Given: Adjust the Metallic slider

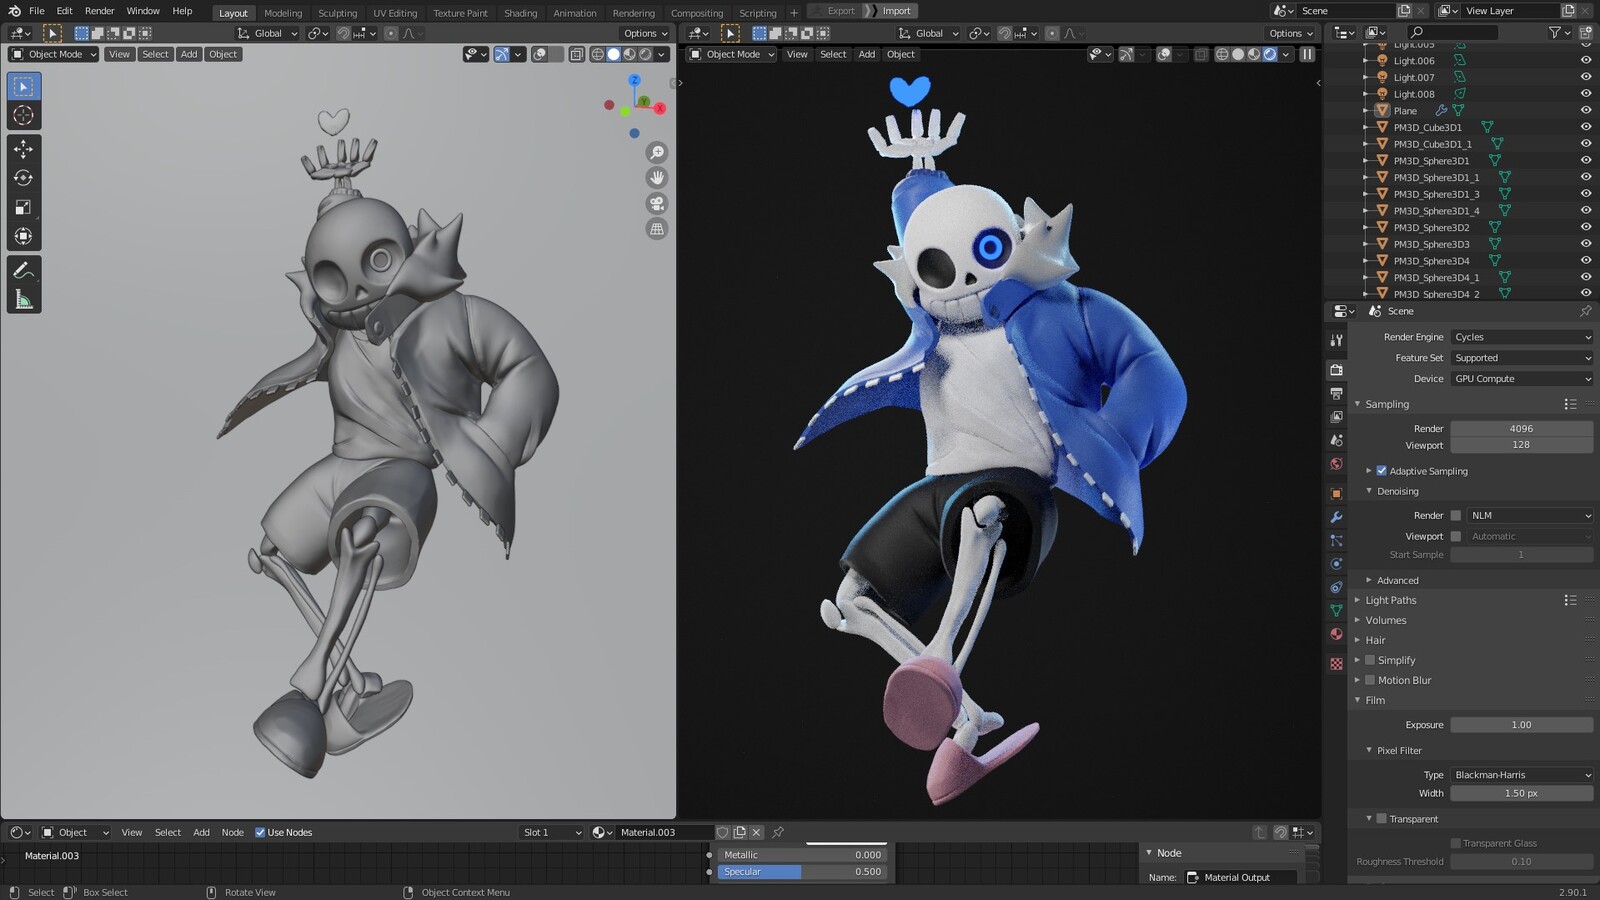Looking at the screenshot, I should point(802,855).
